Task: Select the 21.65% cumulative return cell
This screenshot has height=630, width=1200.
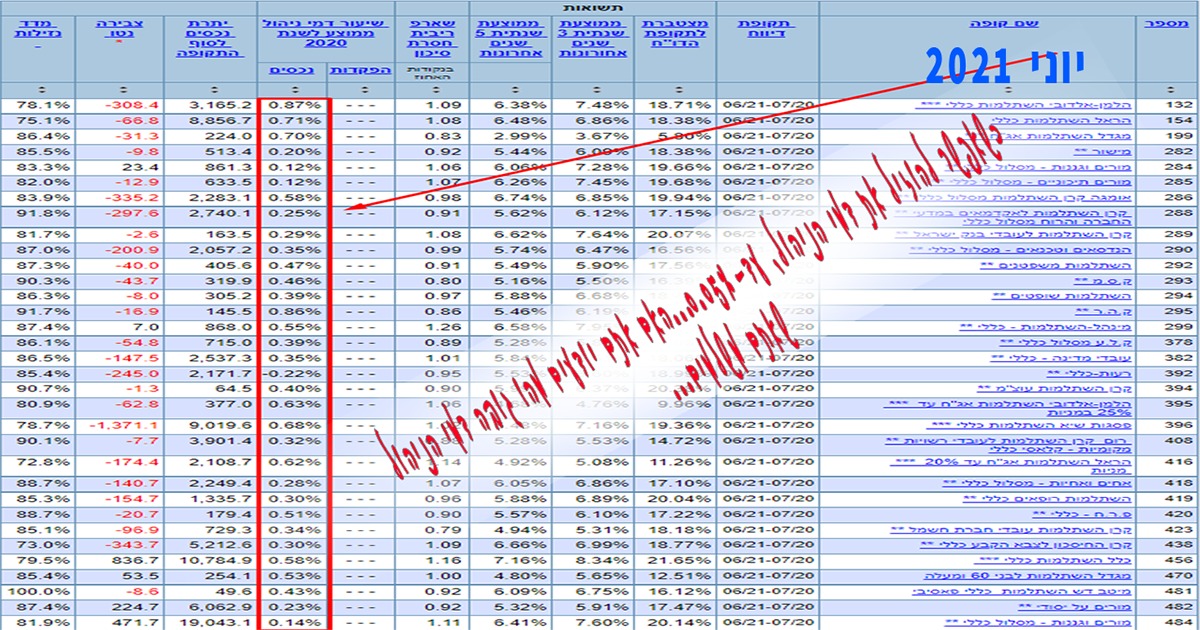Action: coord(673,561)
